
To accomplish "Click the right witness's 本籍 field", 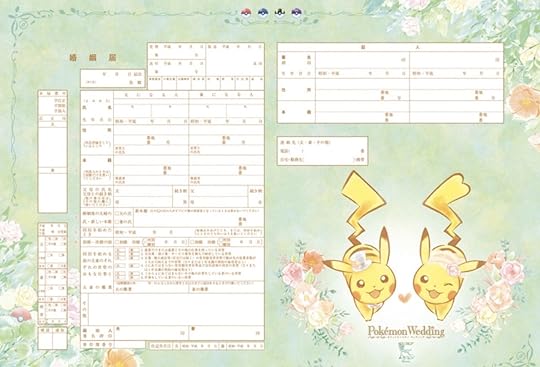I will (456, 112).
